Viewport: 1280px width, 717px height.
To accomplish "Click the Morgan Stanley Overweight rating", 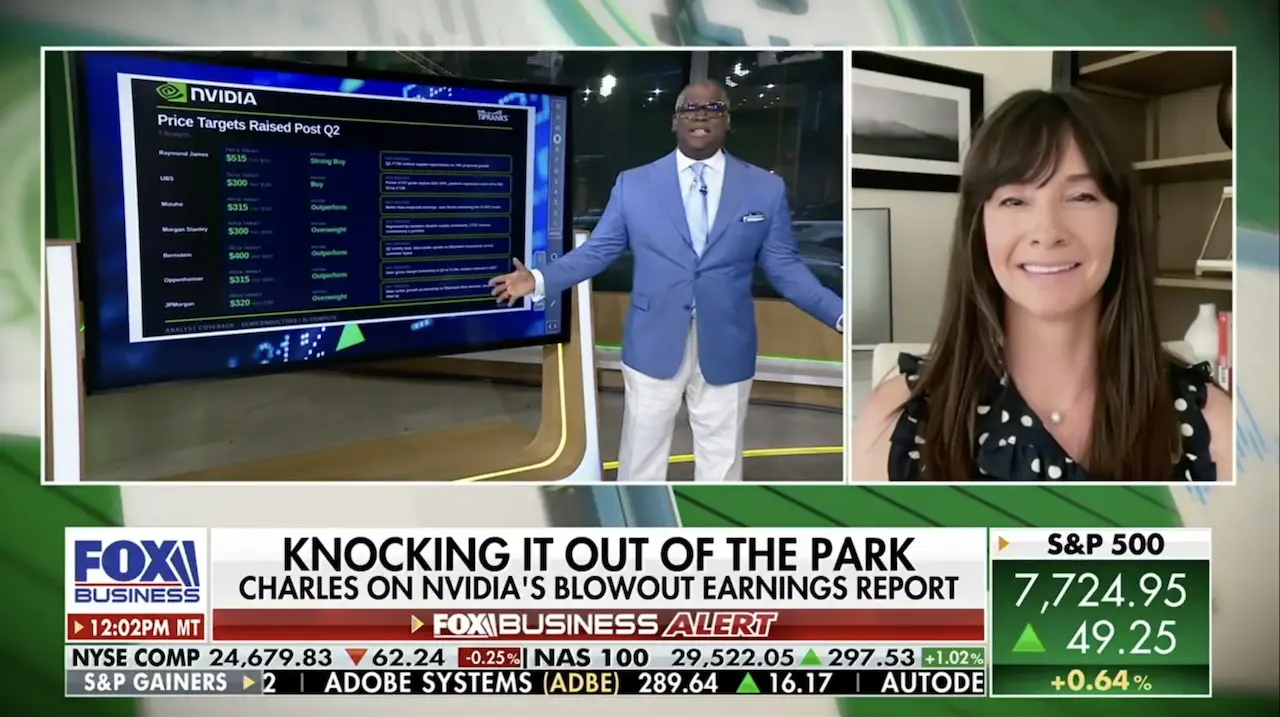I will [x=329, y=229].
